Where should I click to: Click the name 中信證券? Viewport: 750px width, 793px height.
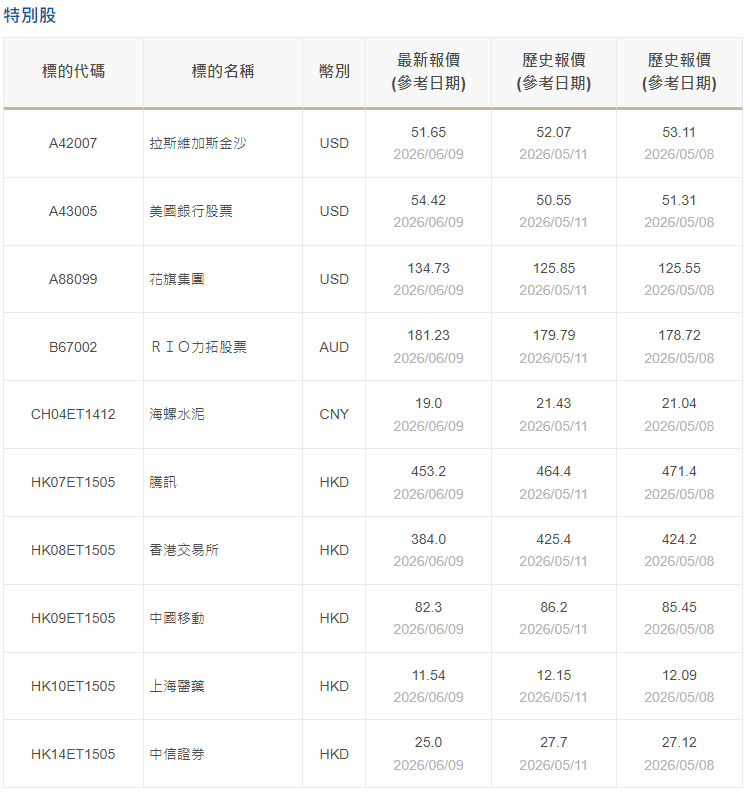pos(177,755)
